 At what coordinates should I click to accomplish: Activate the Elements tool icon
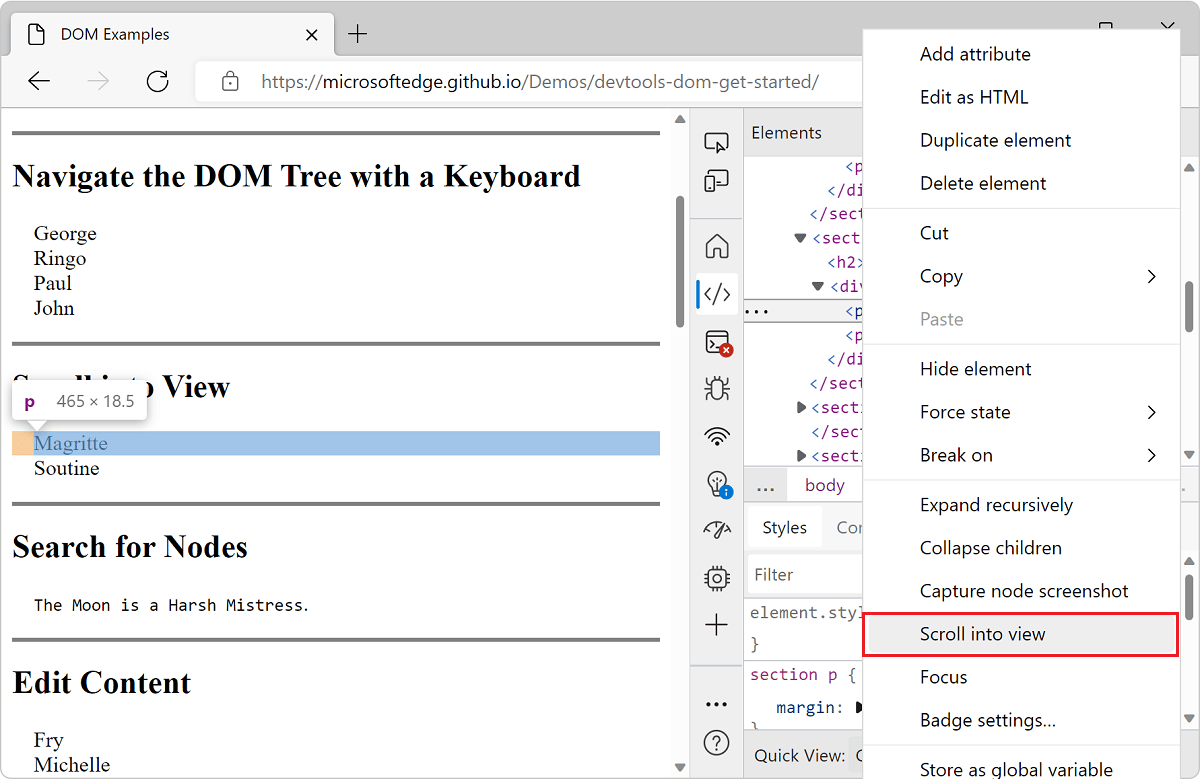pos(716,293)
